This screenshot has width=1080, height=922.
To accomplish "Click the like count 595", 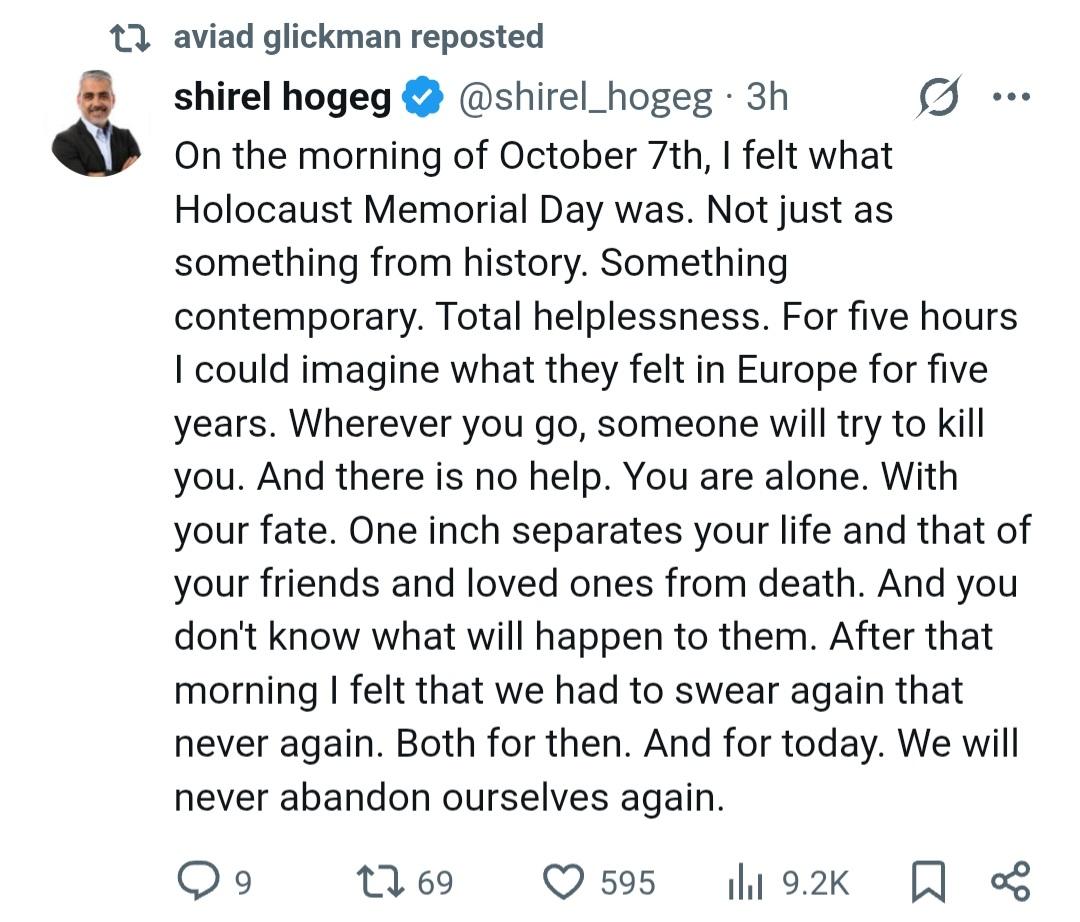I will (x=628, y=883).
